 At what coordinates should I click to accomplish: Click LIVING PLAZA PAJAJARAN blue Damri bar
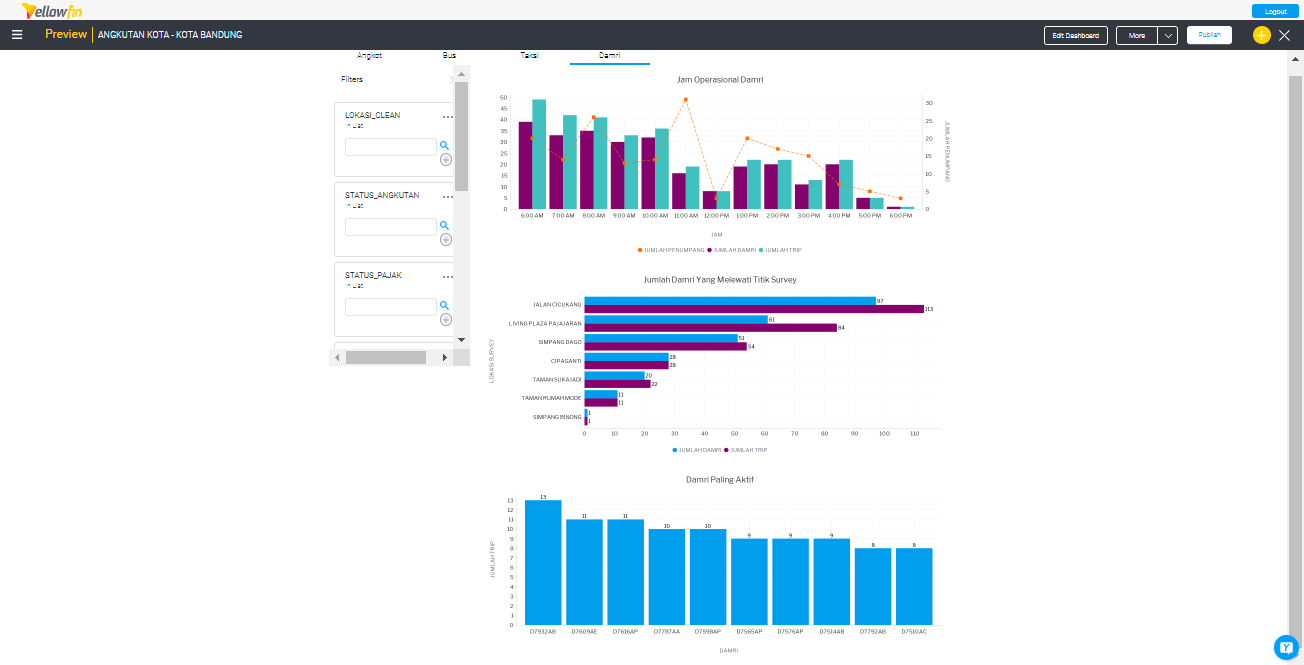click(x=676, y=320)
